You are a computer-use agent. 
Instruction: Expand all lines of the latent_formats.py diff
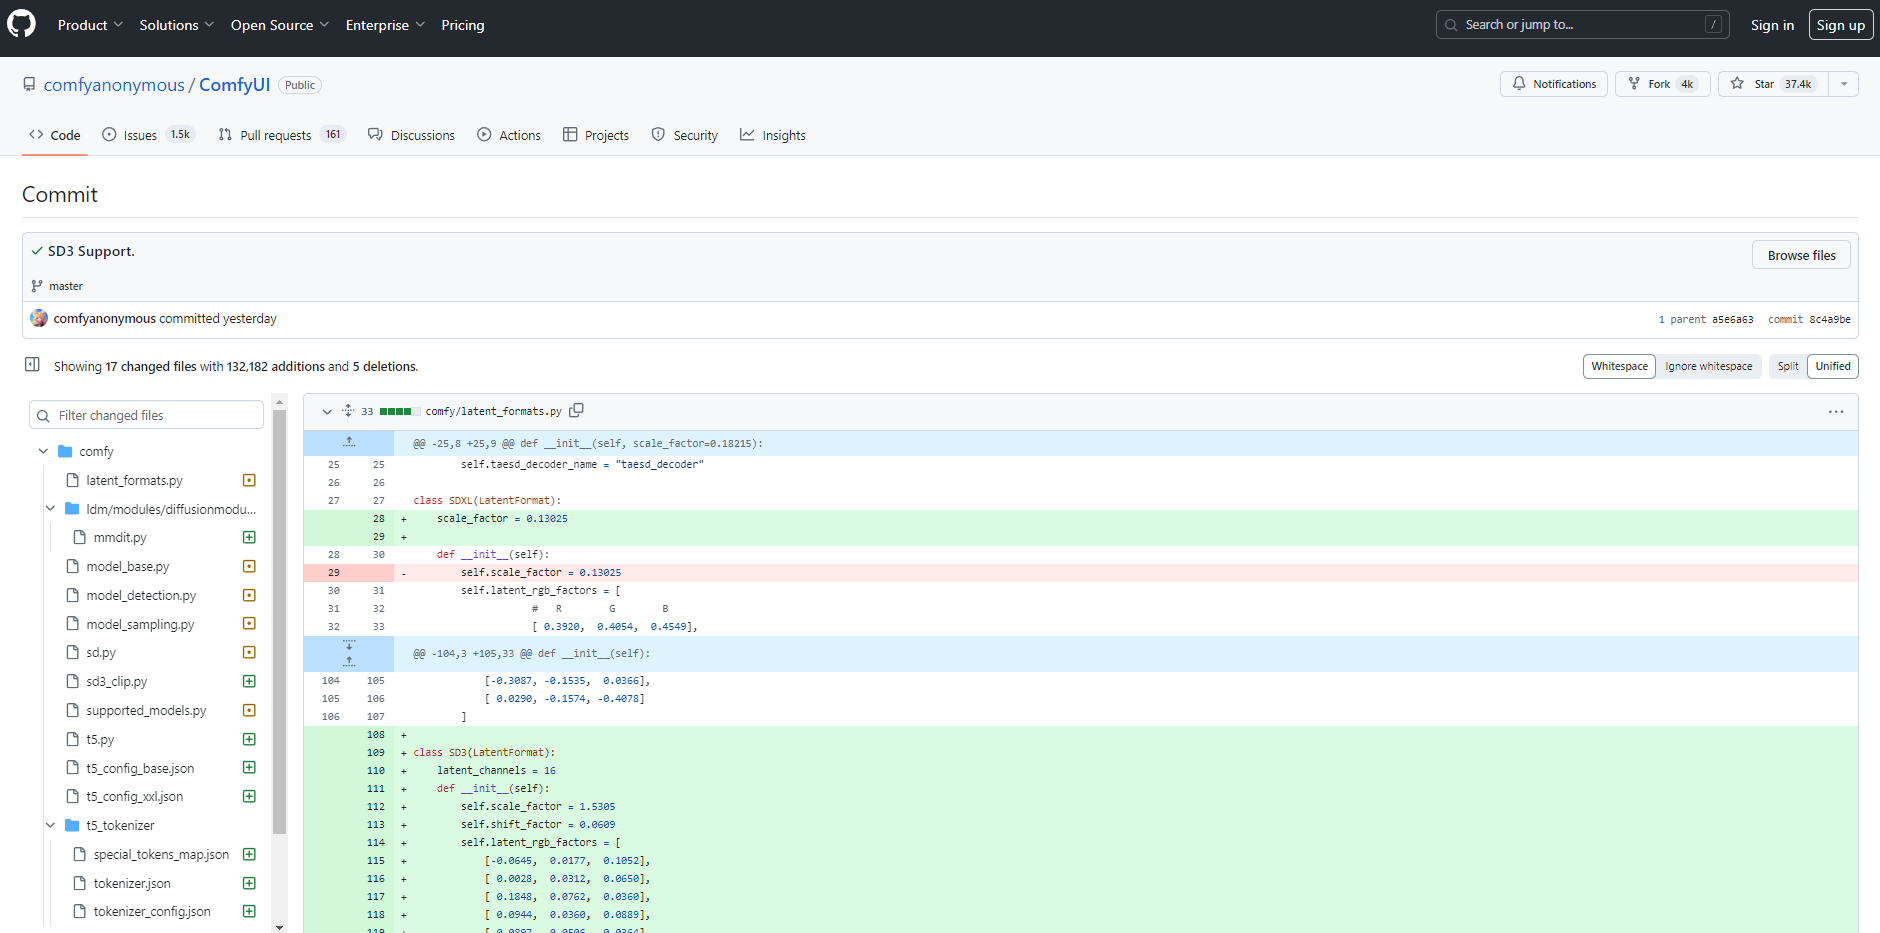point(348,411)
